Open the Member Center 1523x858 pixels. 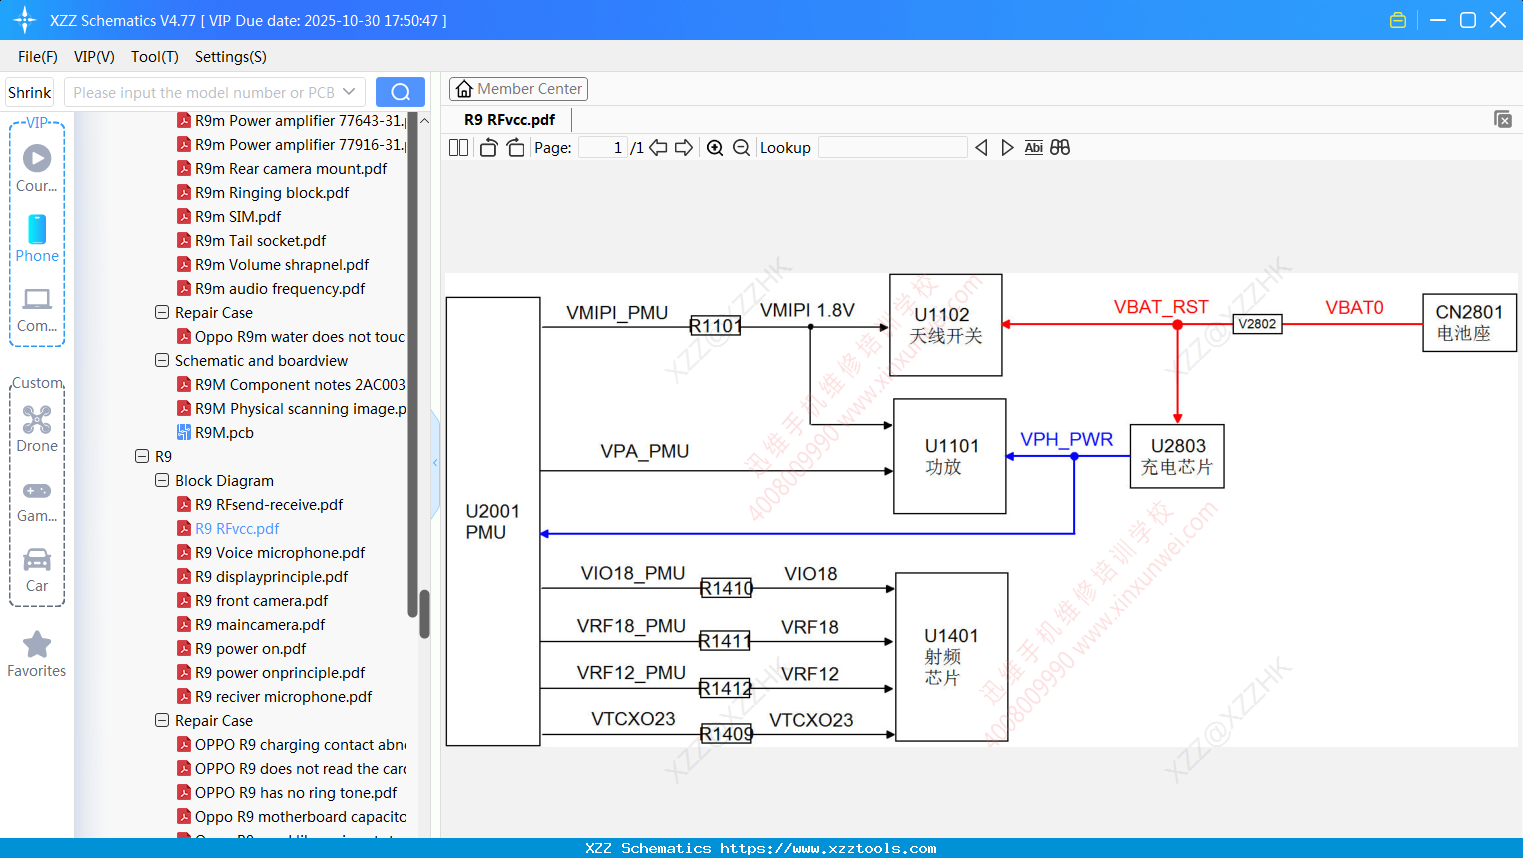(518, 89)
